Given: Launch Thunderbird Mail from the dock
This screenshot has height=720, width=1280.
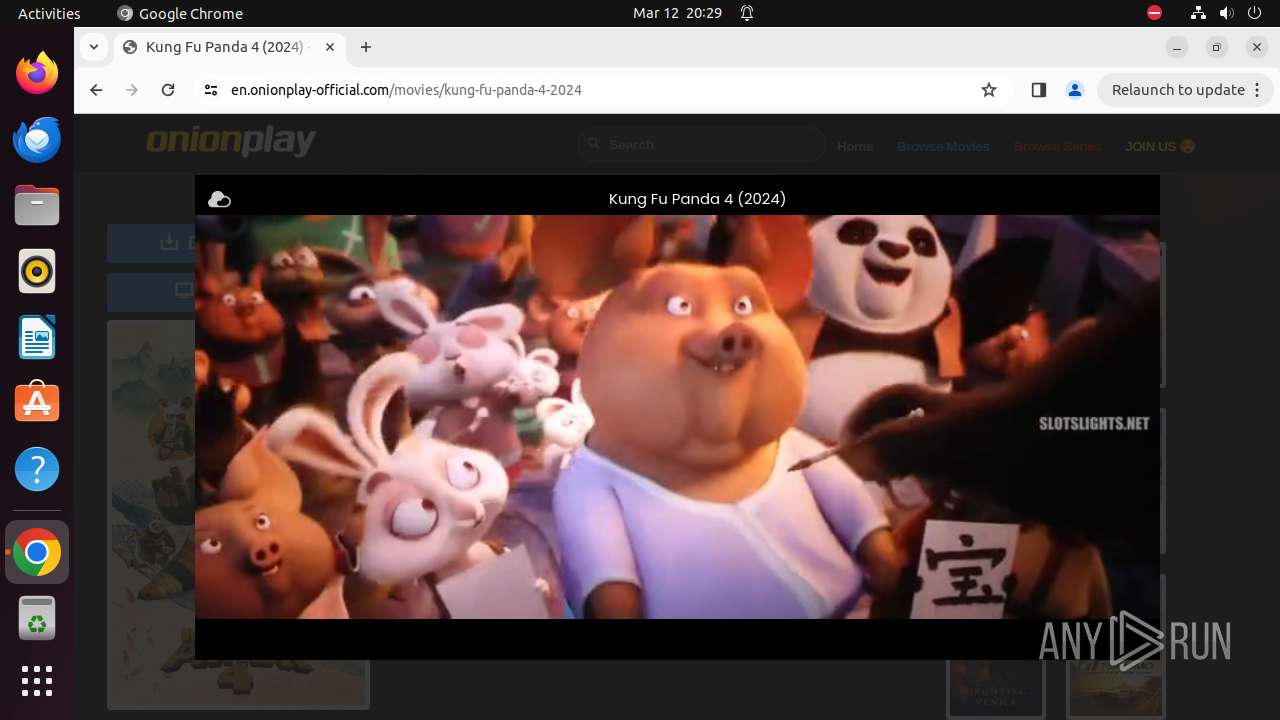Looking at the screenshot, I should 37,139.
